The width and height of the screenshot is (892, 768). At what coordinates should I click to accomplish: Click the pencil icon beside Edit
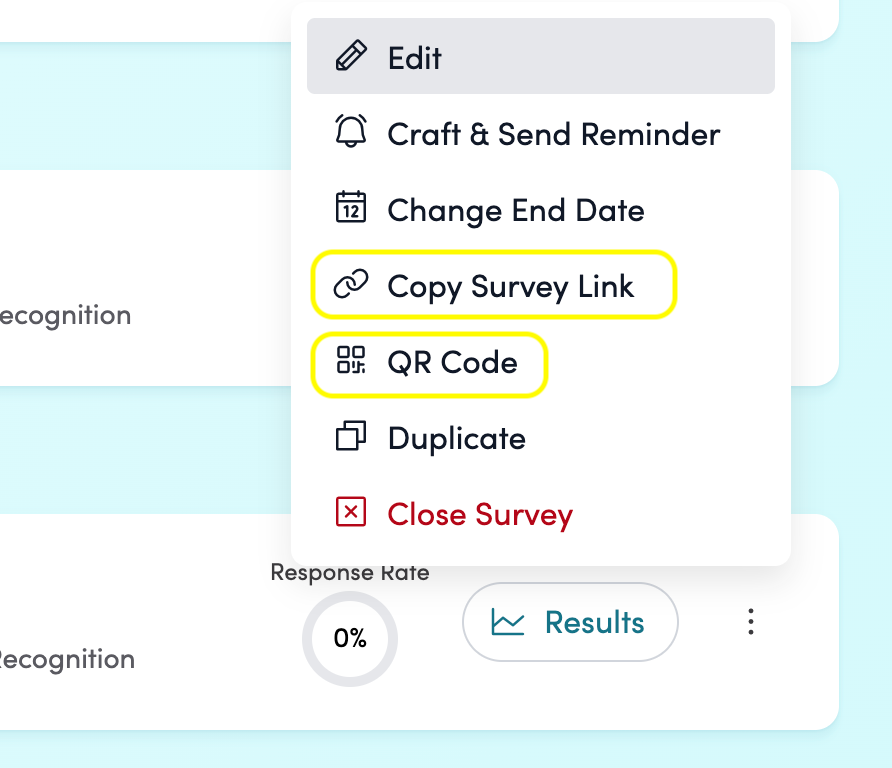(351, 57)
